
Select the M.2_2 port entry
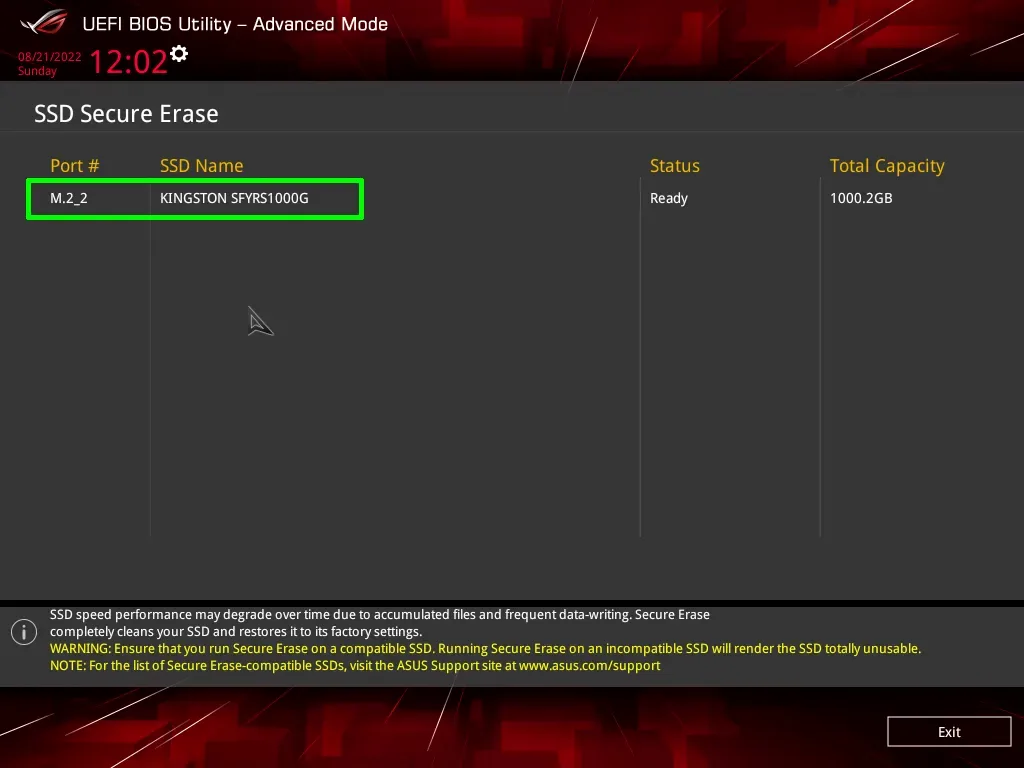[x=69, y=198]
